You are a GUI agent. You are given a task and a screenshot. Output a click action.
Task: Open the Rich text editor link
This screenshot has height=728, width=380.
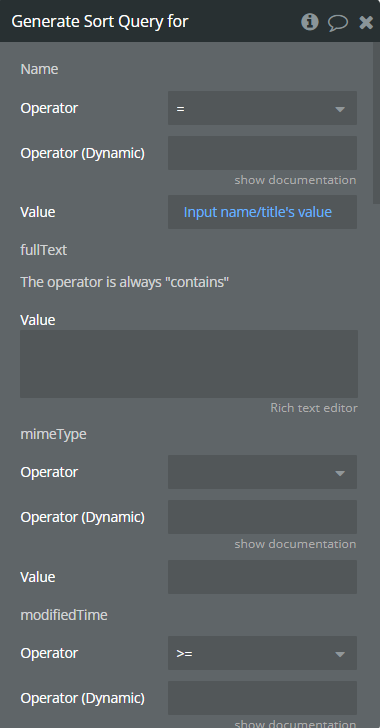314,408
